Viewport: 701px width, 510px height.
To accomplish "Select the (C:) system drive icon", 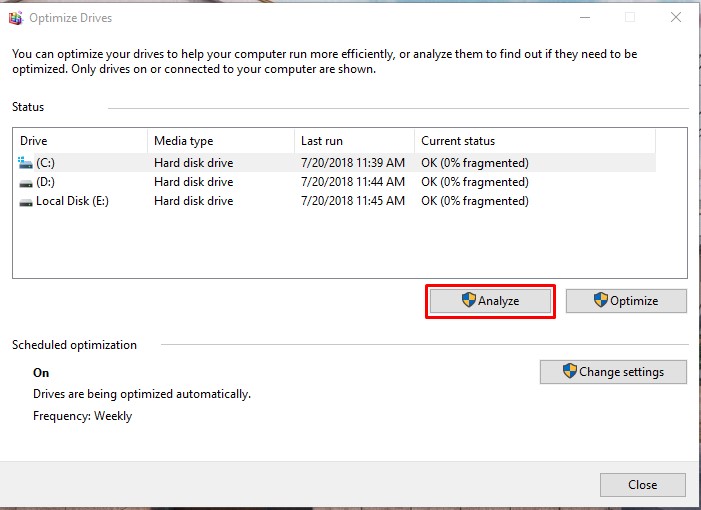I will [25, 163].
